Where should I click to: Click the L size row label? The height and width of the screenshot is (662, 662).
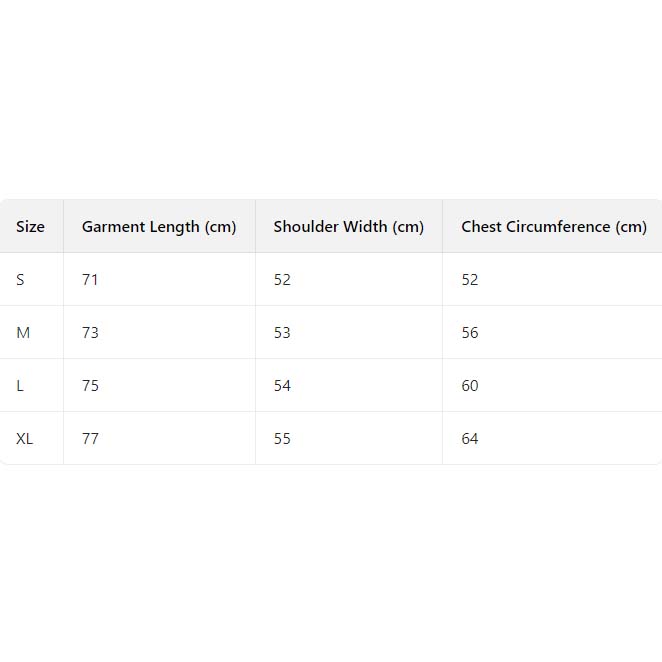pos(20,386)
